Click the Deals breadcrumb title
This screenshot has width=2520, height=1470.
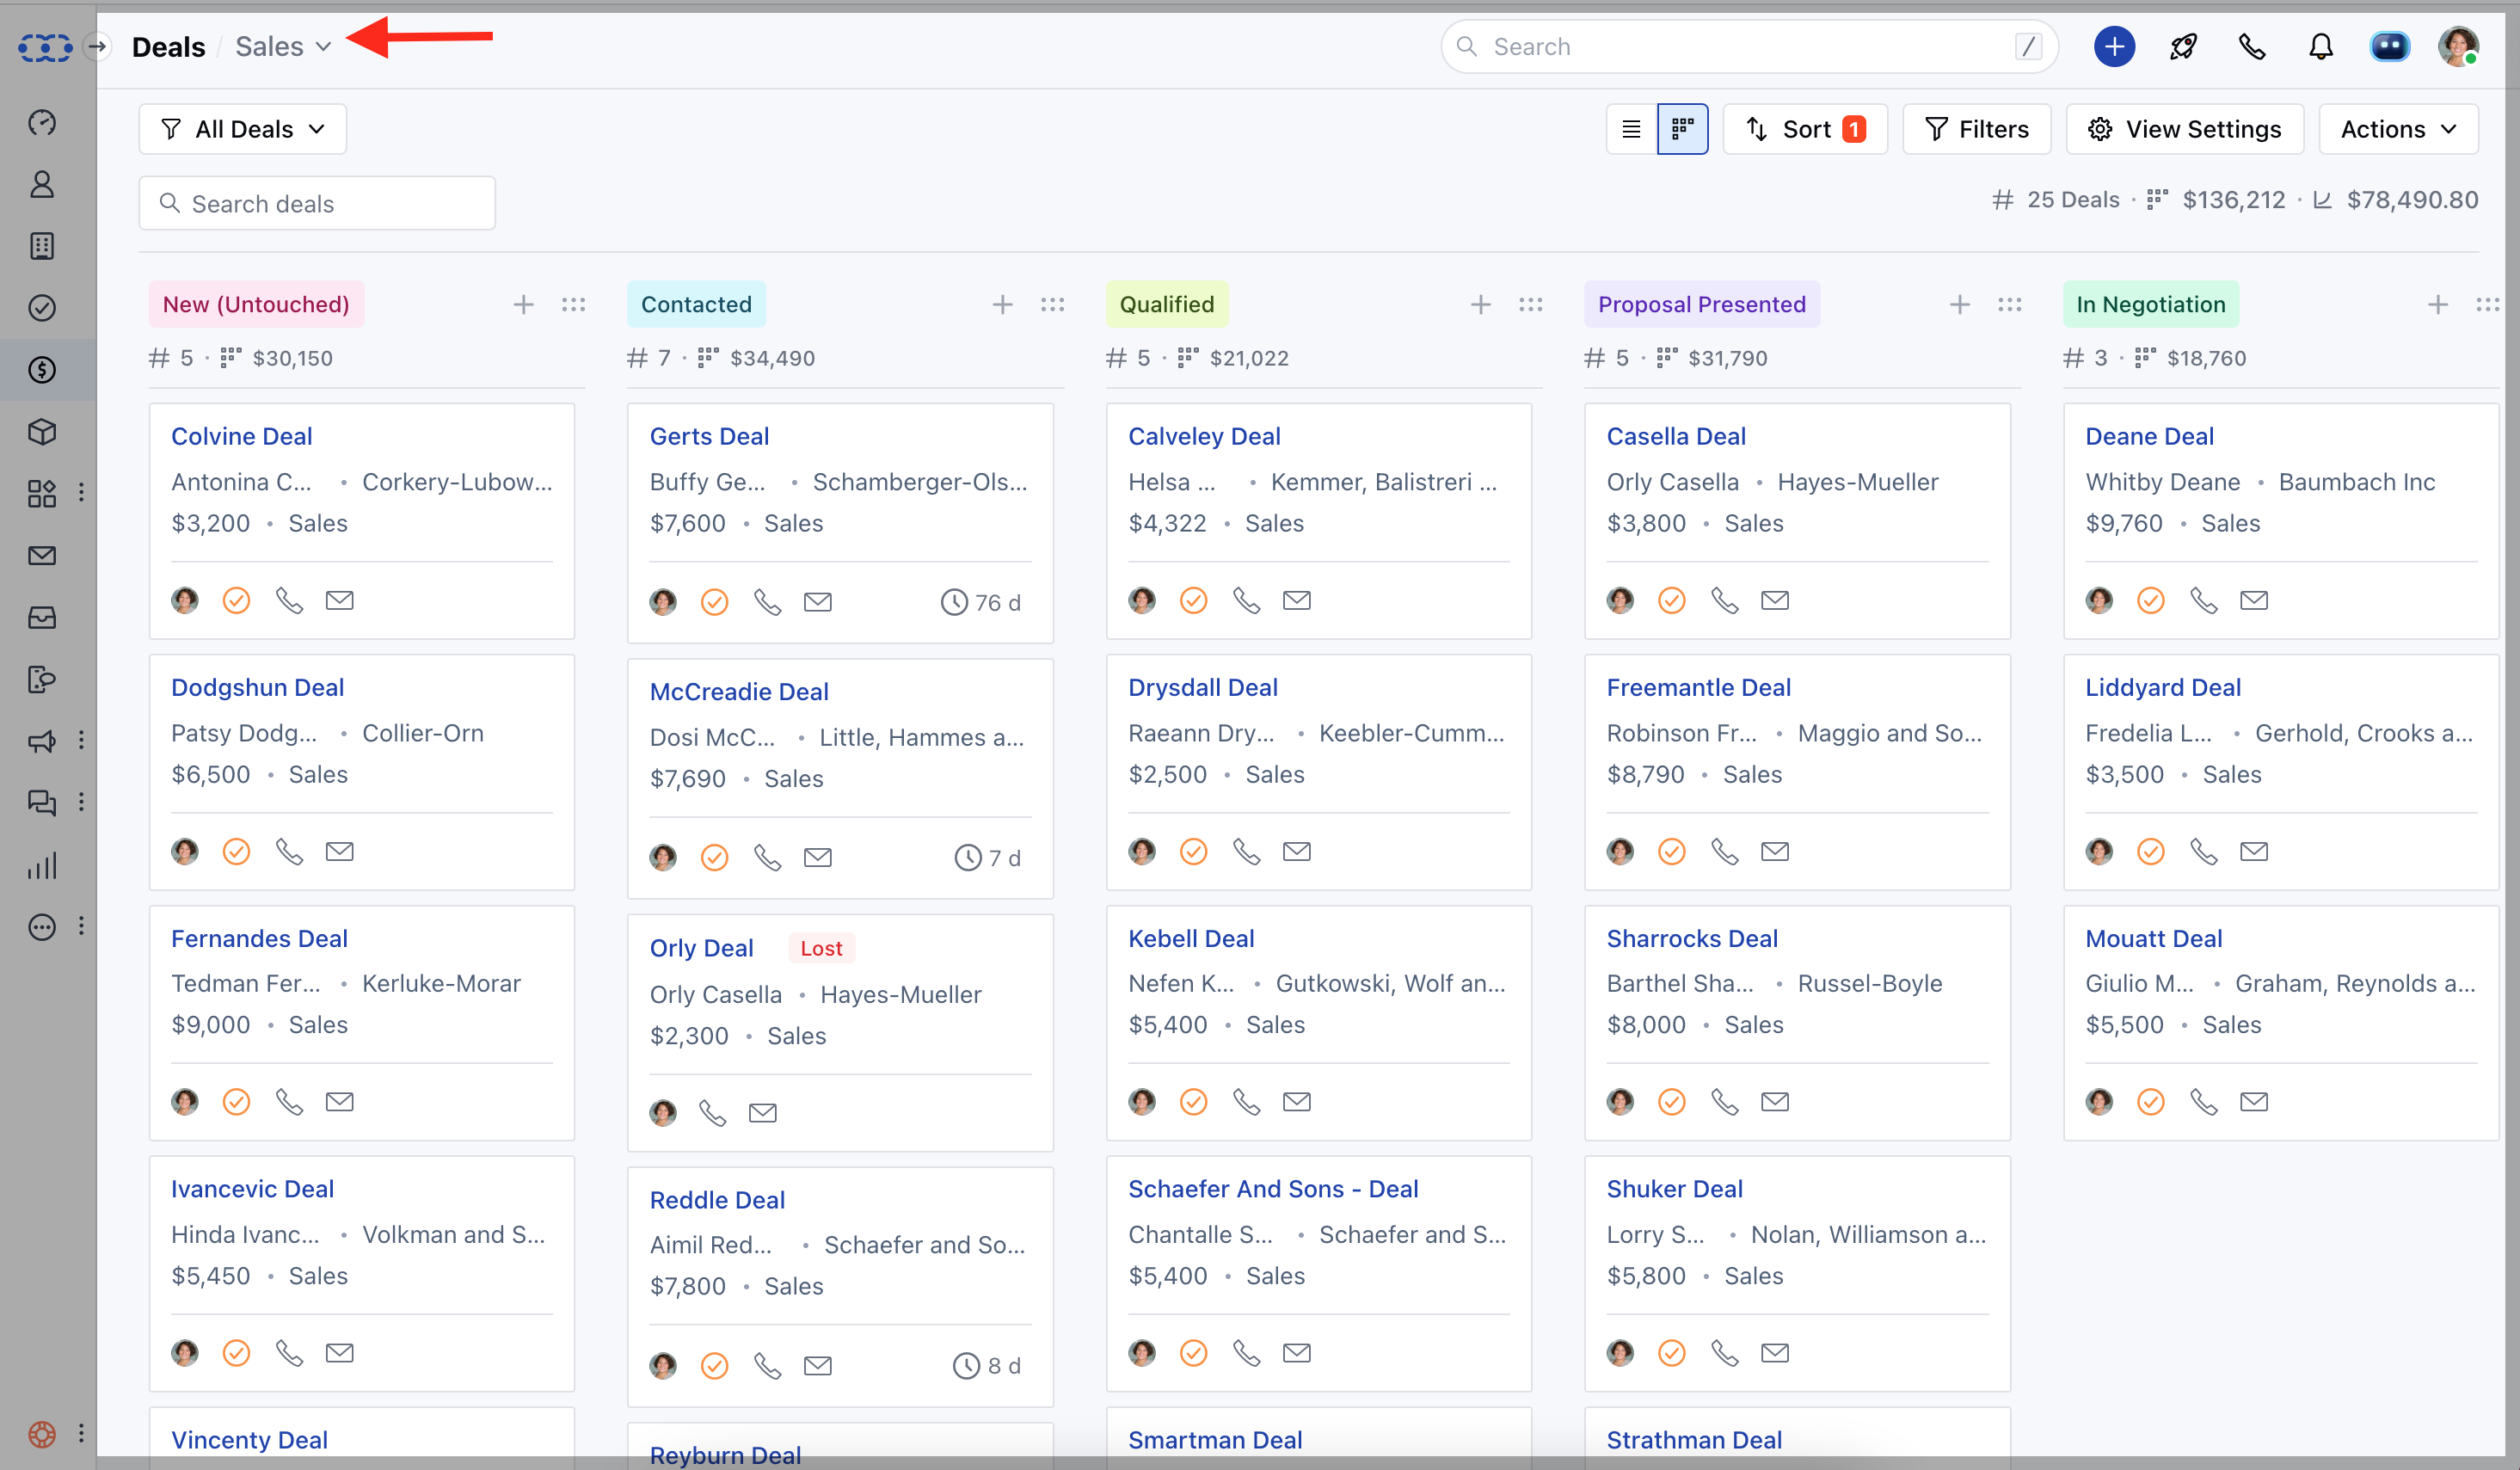click(x=168, y=47)
